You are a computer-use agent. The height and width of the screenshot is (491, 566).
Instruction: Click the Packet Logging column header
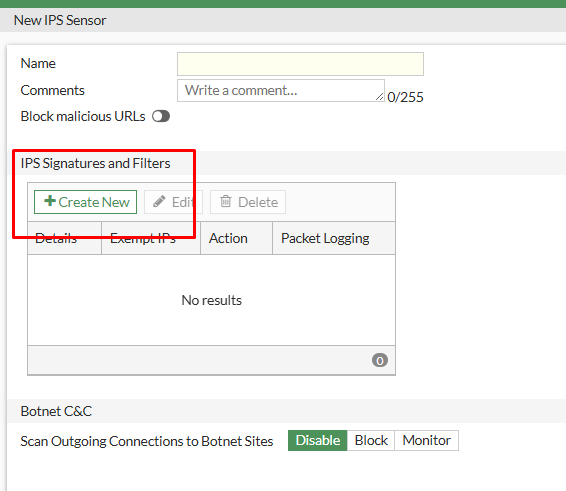click(334, 238)
